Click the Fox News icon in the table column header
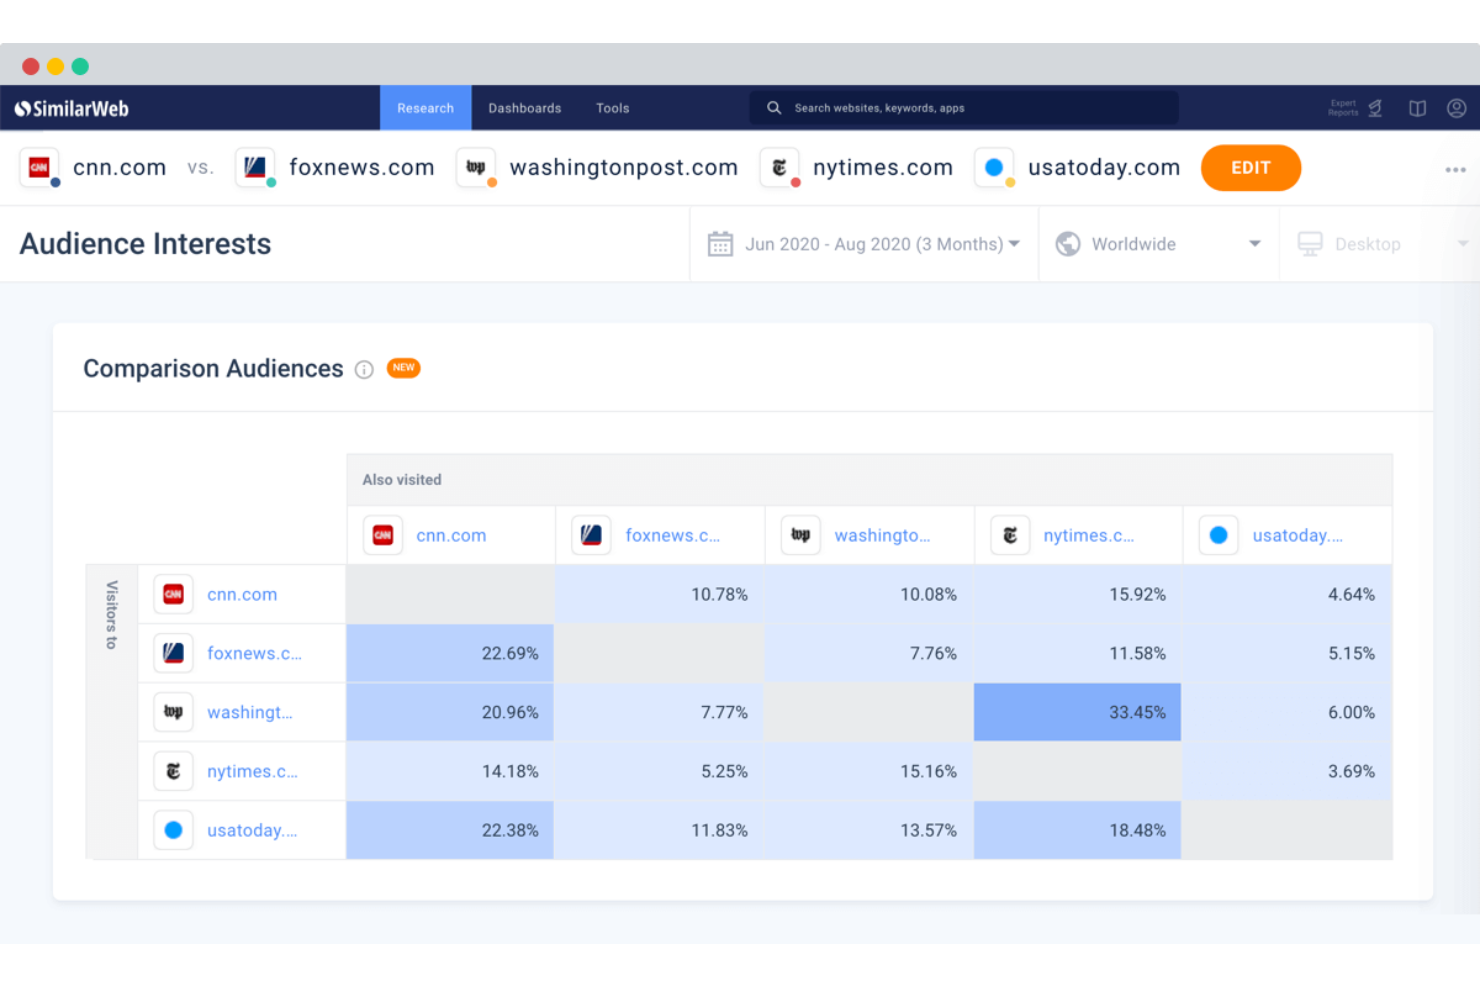1480x987 pixels. tap(592, 536)
